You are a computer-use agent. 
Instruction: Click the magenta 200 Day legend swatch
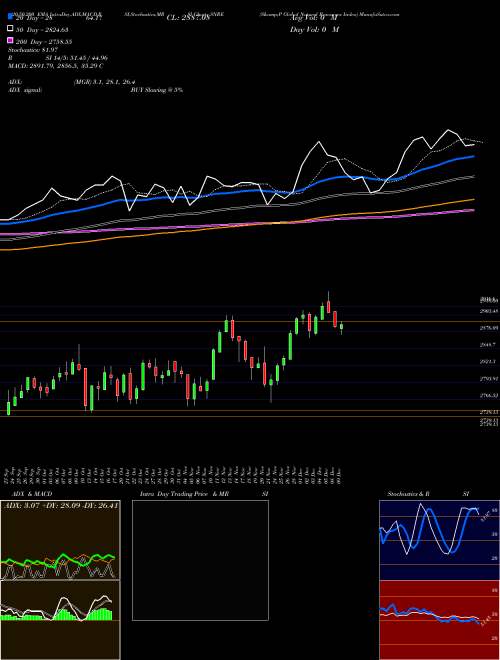[x=10, y=40]
